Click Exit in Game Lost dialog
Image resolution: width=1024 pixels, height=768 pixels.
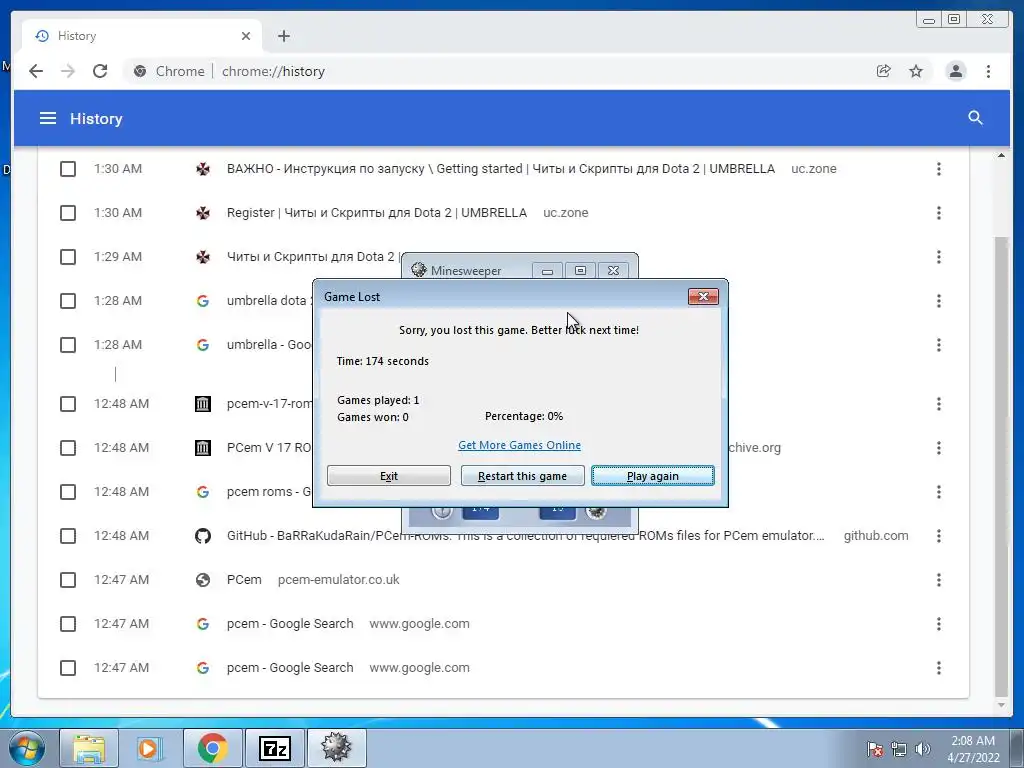[389, 476]
